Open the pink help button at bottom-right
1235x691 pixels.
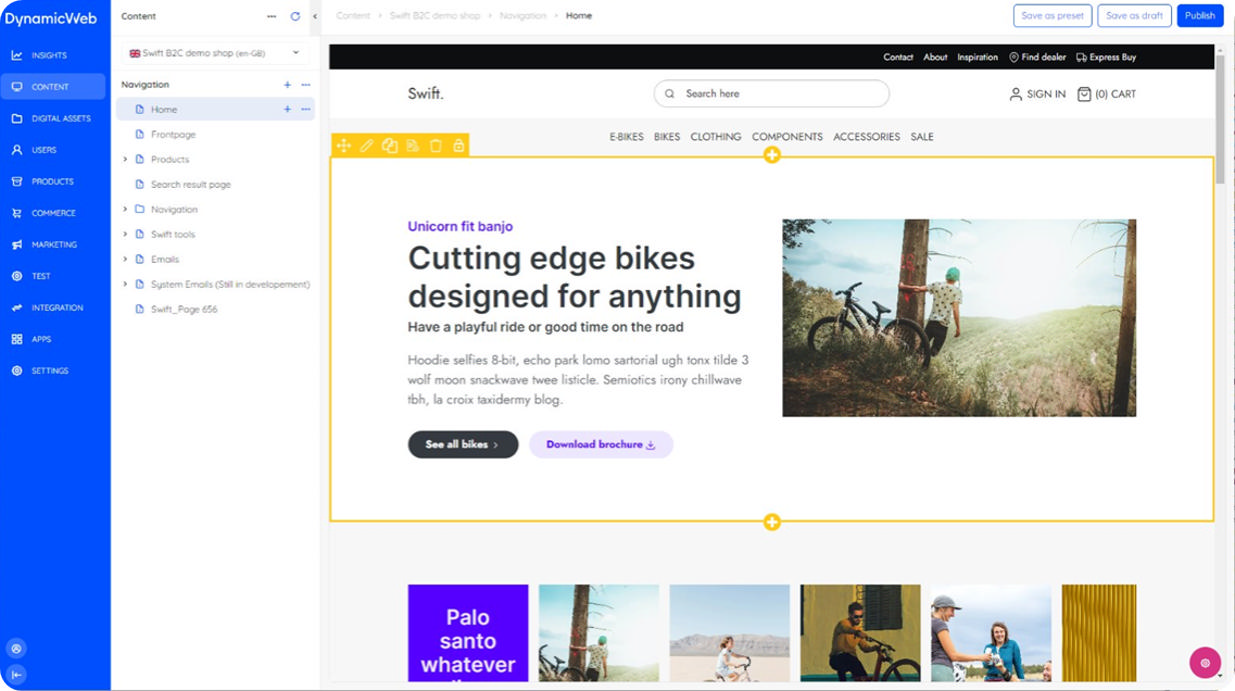coord(1205,663)
